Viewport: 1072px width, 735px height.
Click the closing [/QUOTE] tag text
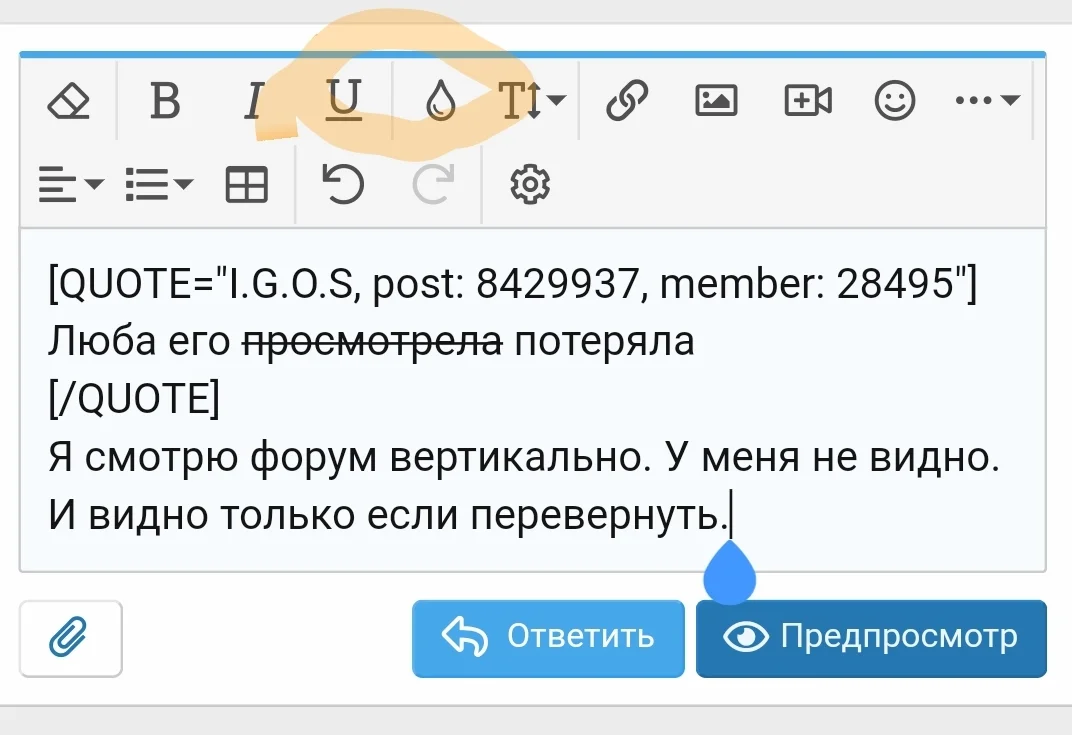point(134,399)
